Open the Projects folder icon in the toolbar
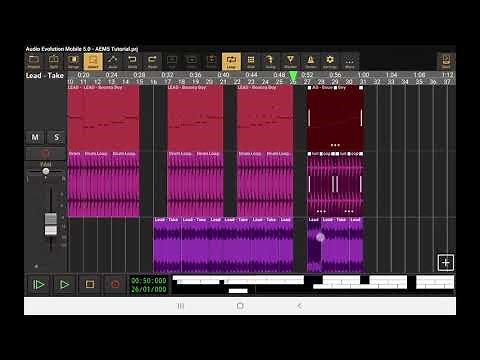480x360 pixels. click(x=34, y=62)
